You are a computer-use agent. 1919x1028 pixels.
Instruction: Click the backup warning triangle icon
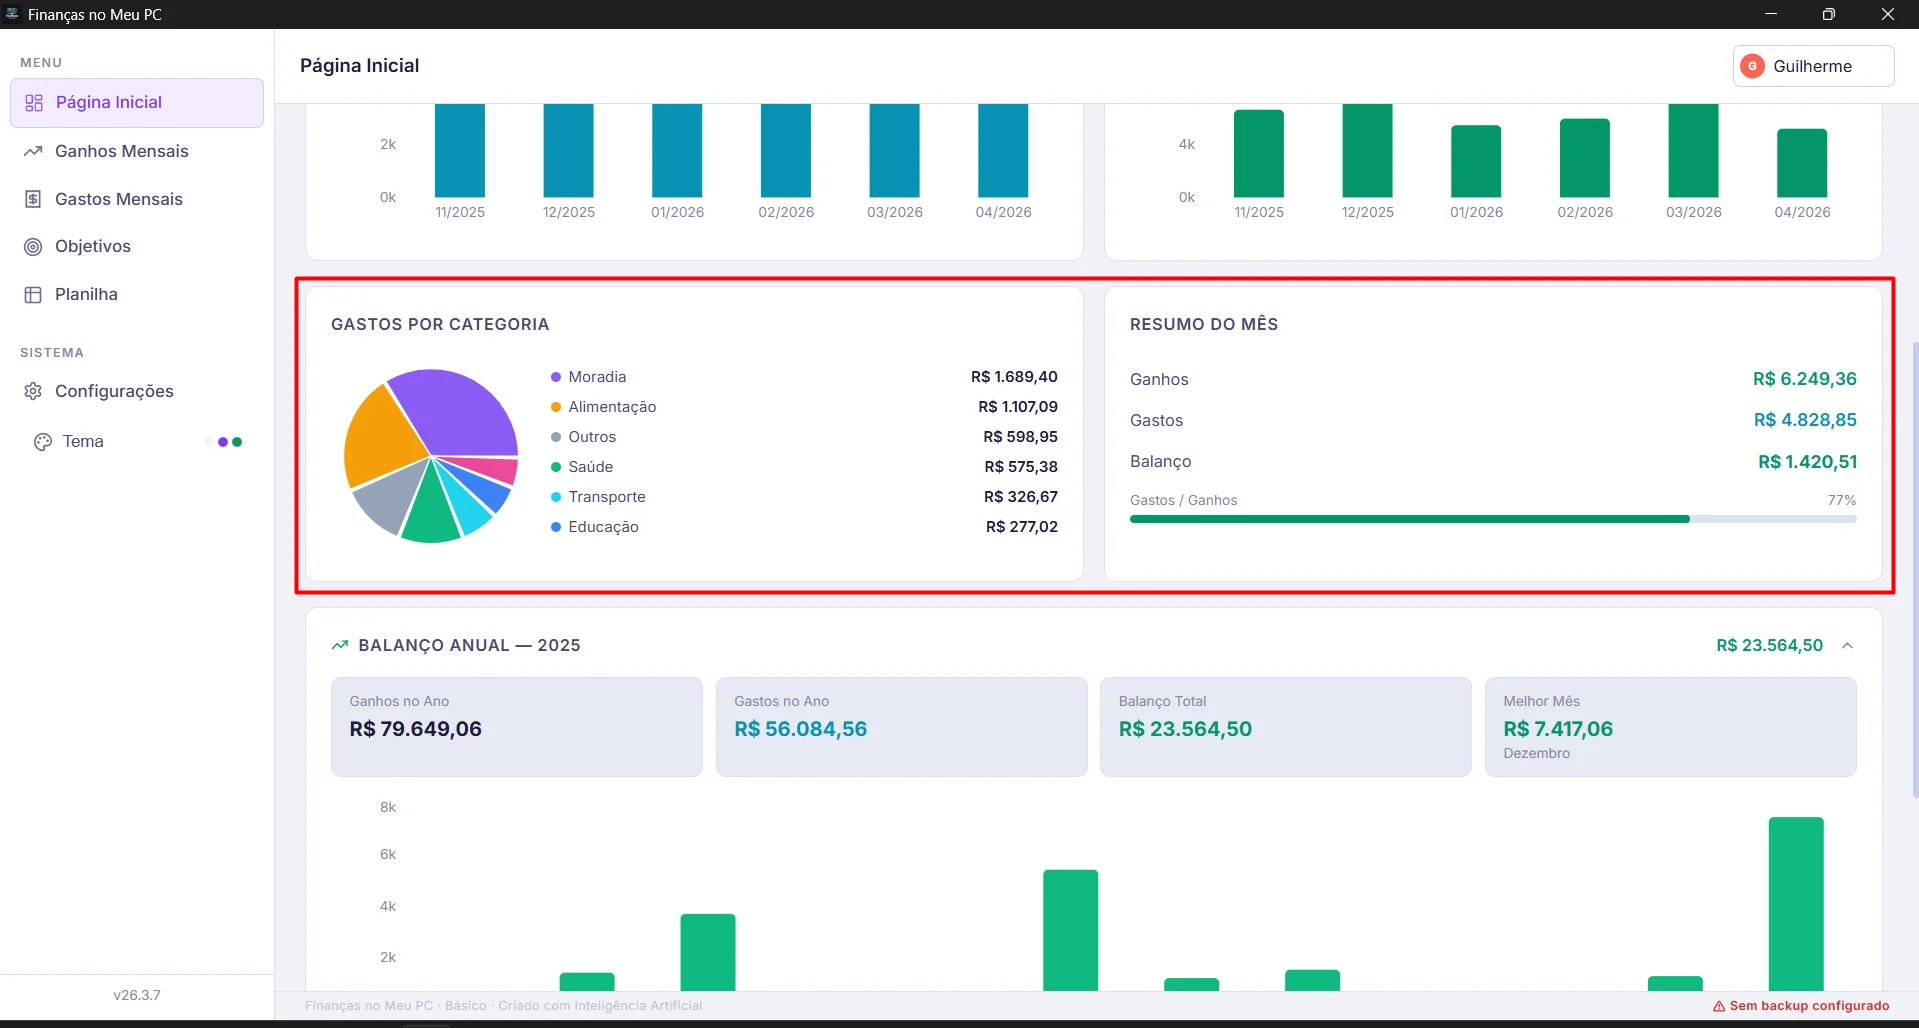pos(1719,1006)
